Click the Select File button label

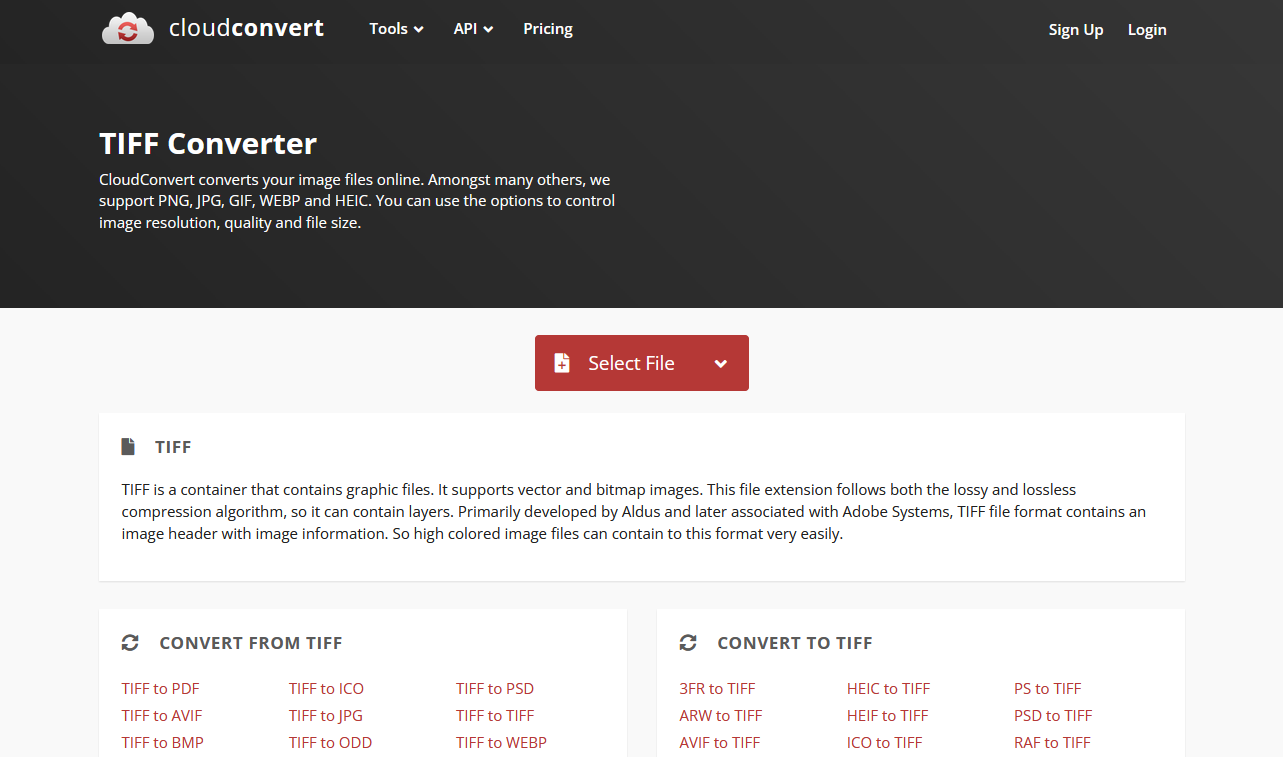(631, 363)
